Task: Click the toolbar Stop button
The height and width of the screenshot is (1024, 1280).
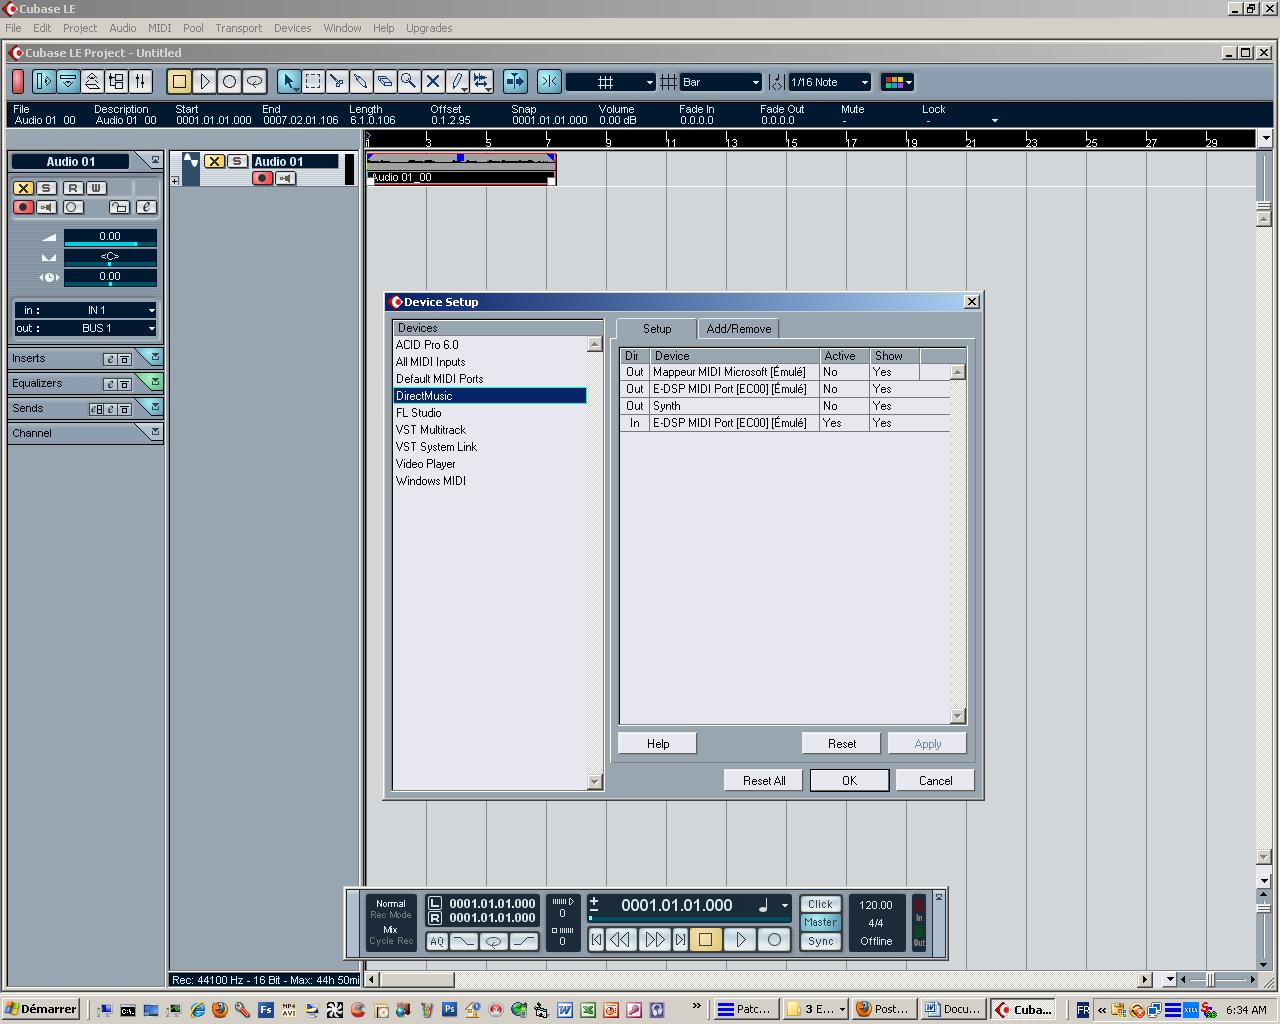Action: 180,82
